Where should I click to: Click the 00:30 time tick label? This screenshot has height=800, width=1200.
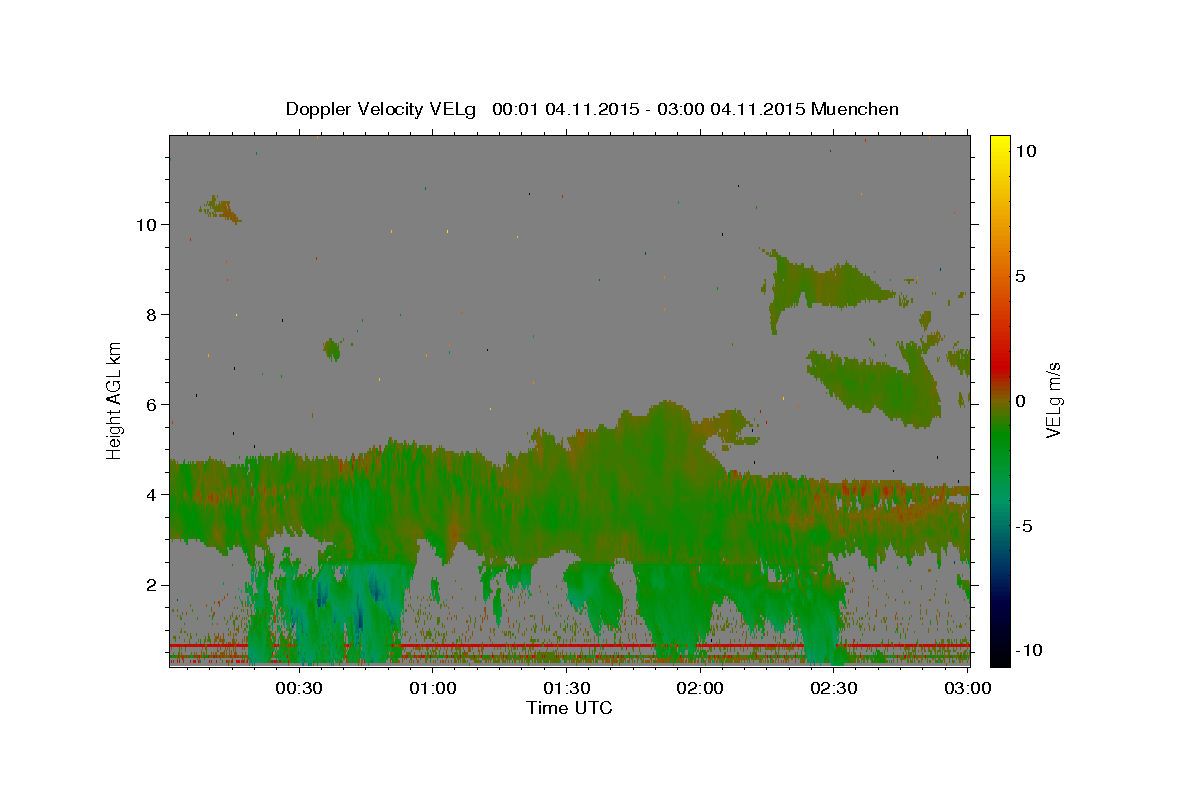[299, 688]
